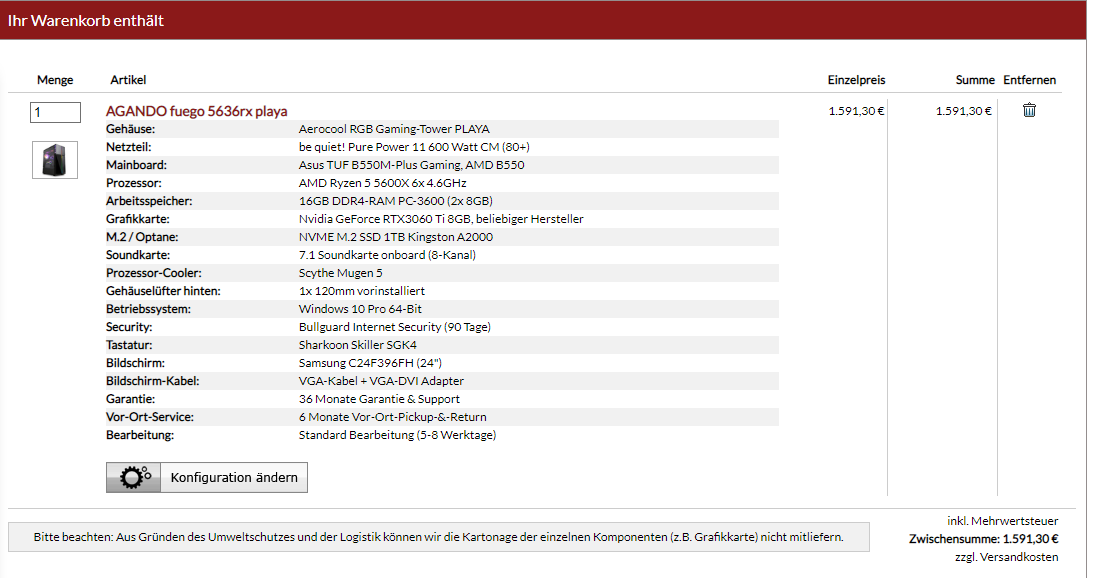
Task: Click the 7.1 Soundkarte onboard value
Action: pos(387,255)
